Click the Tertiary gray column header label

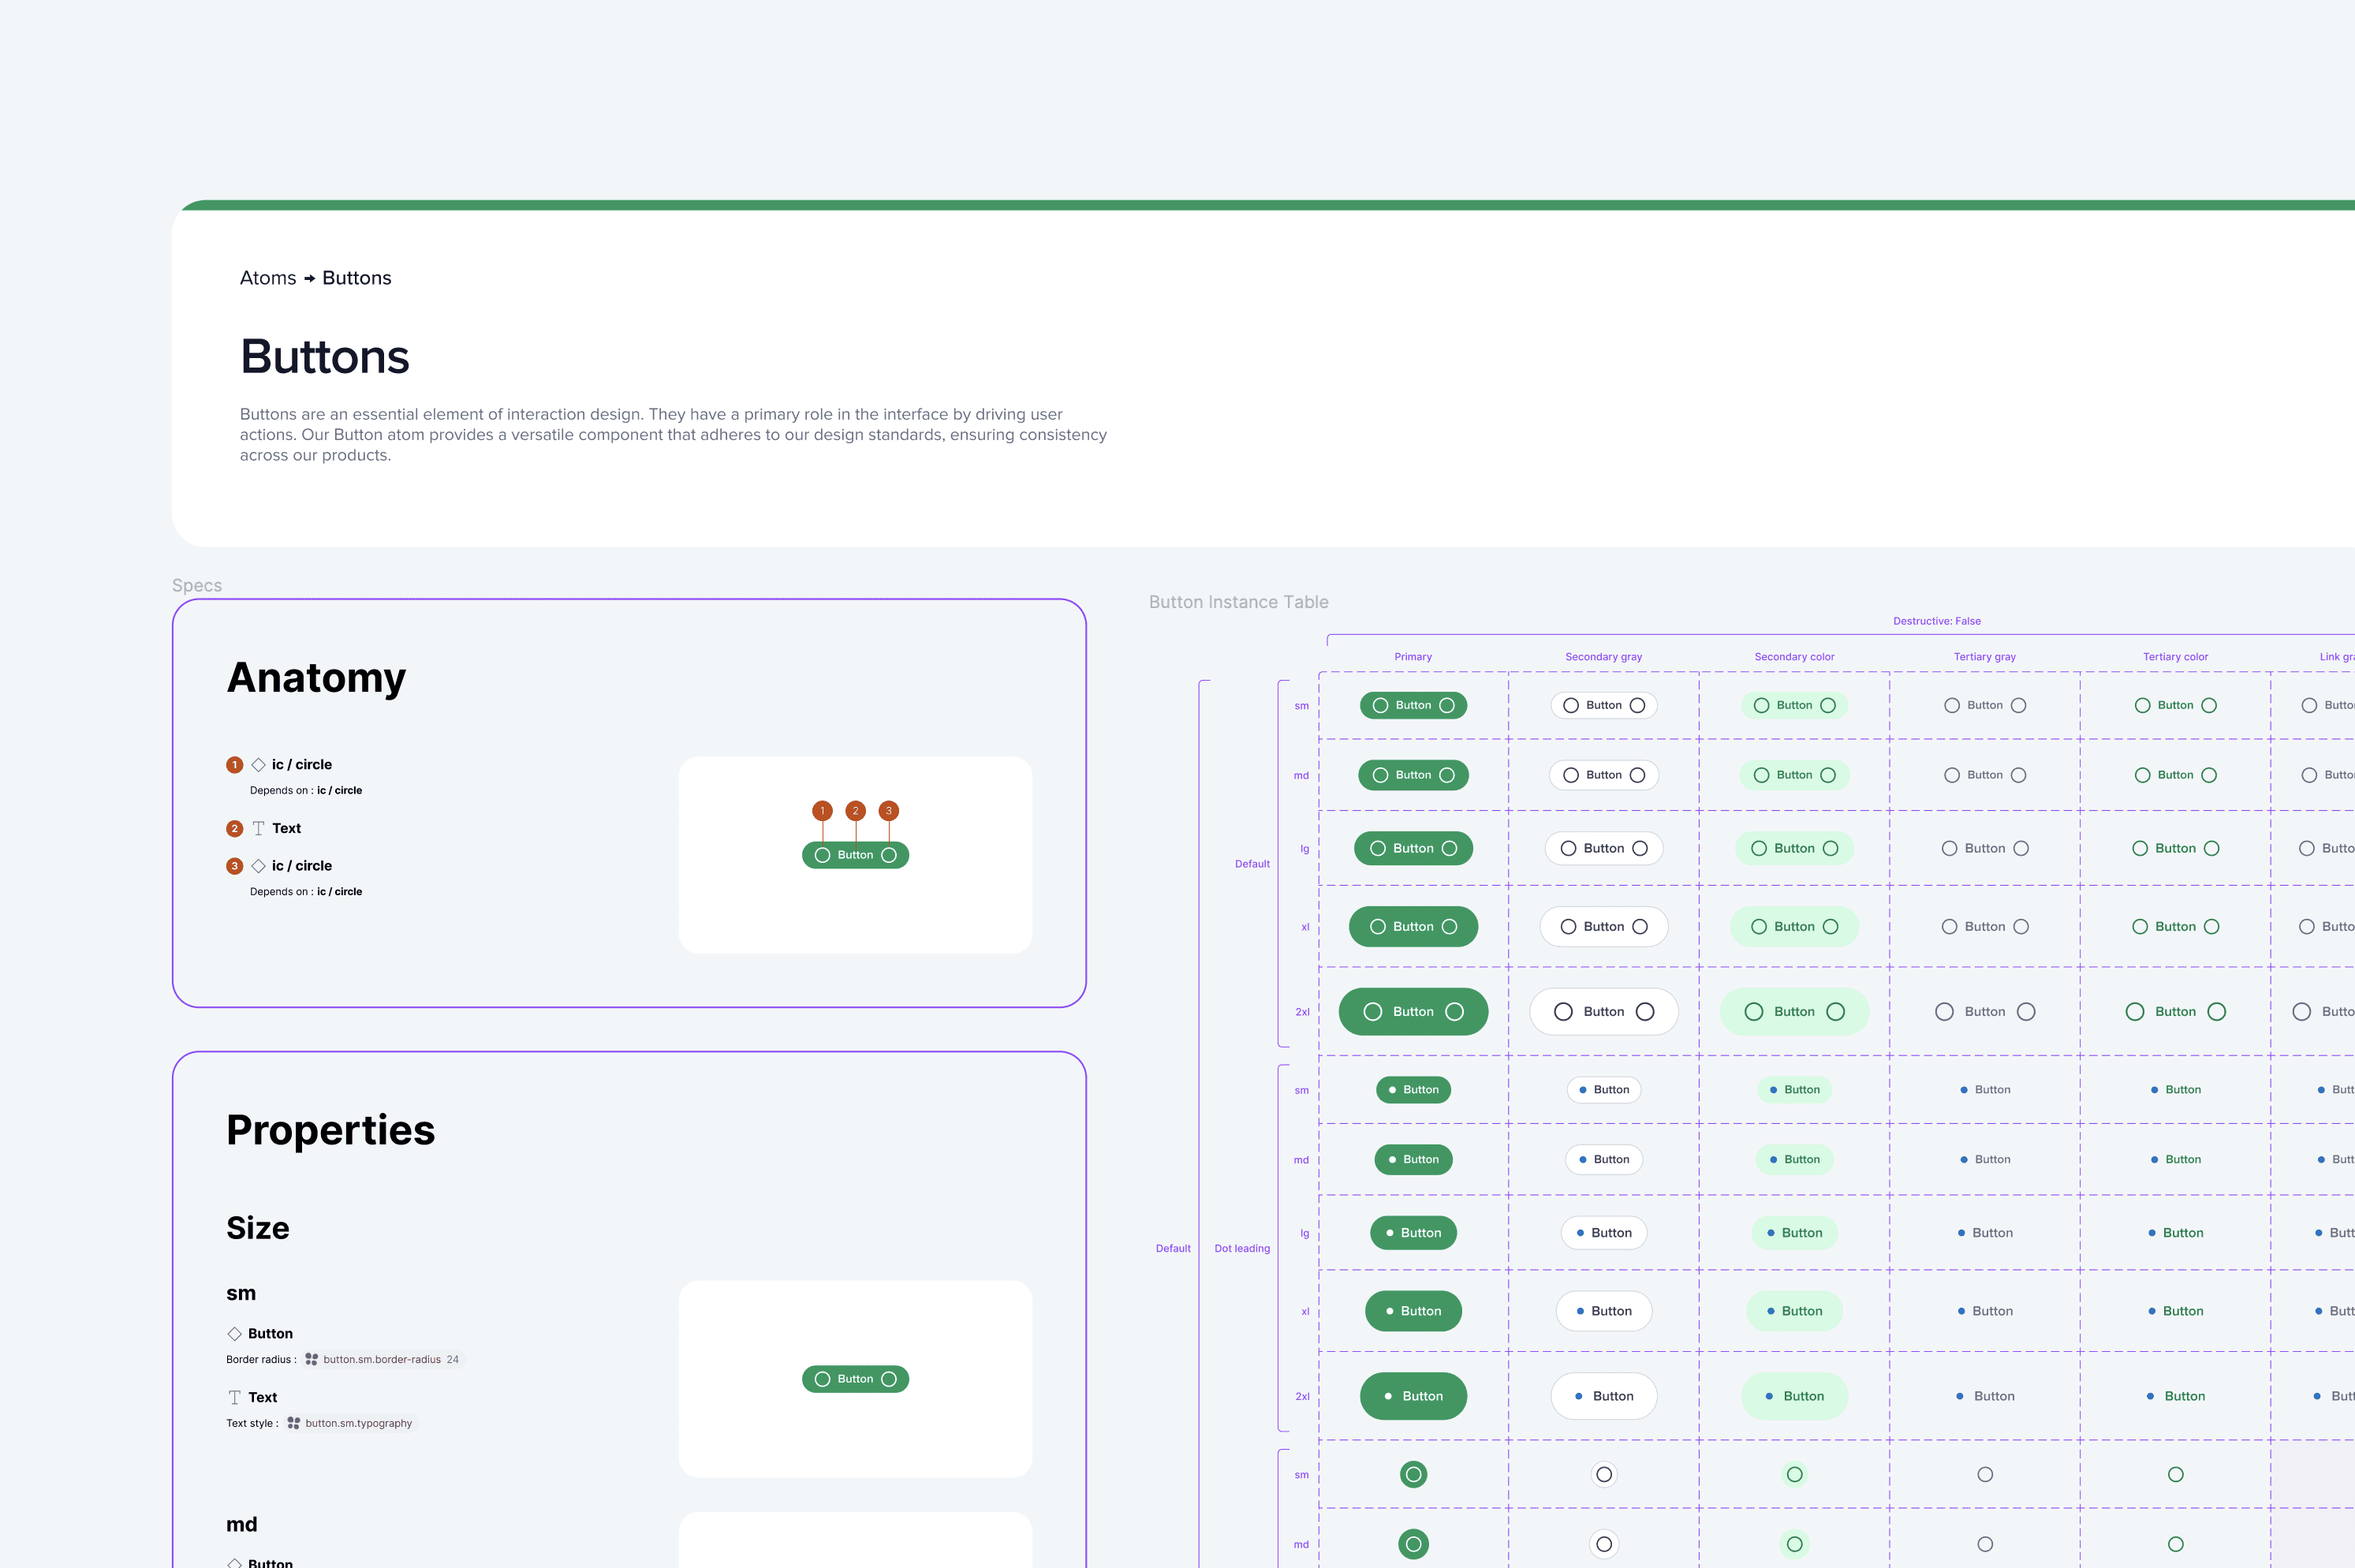[1984, 657]
